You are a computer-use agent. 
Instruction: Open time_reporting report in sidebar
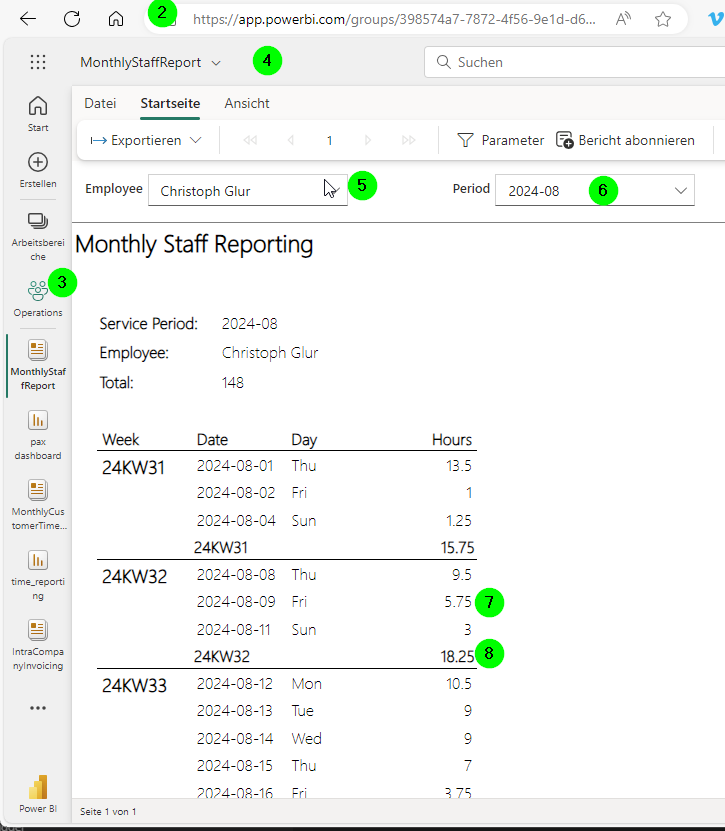pyautogui.click(x=38, y=574)
